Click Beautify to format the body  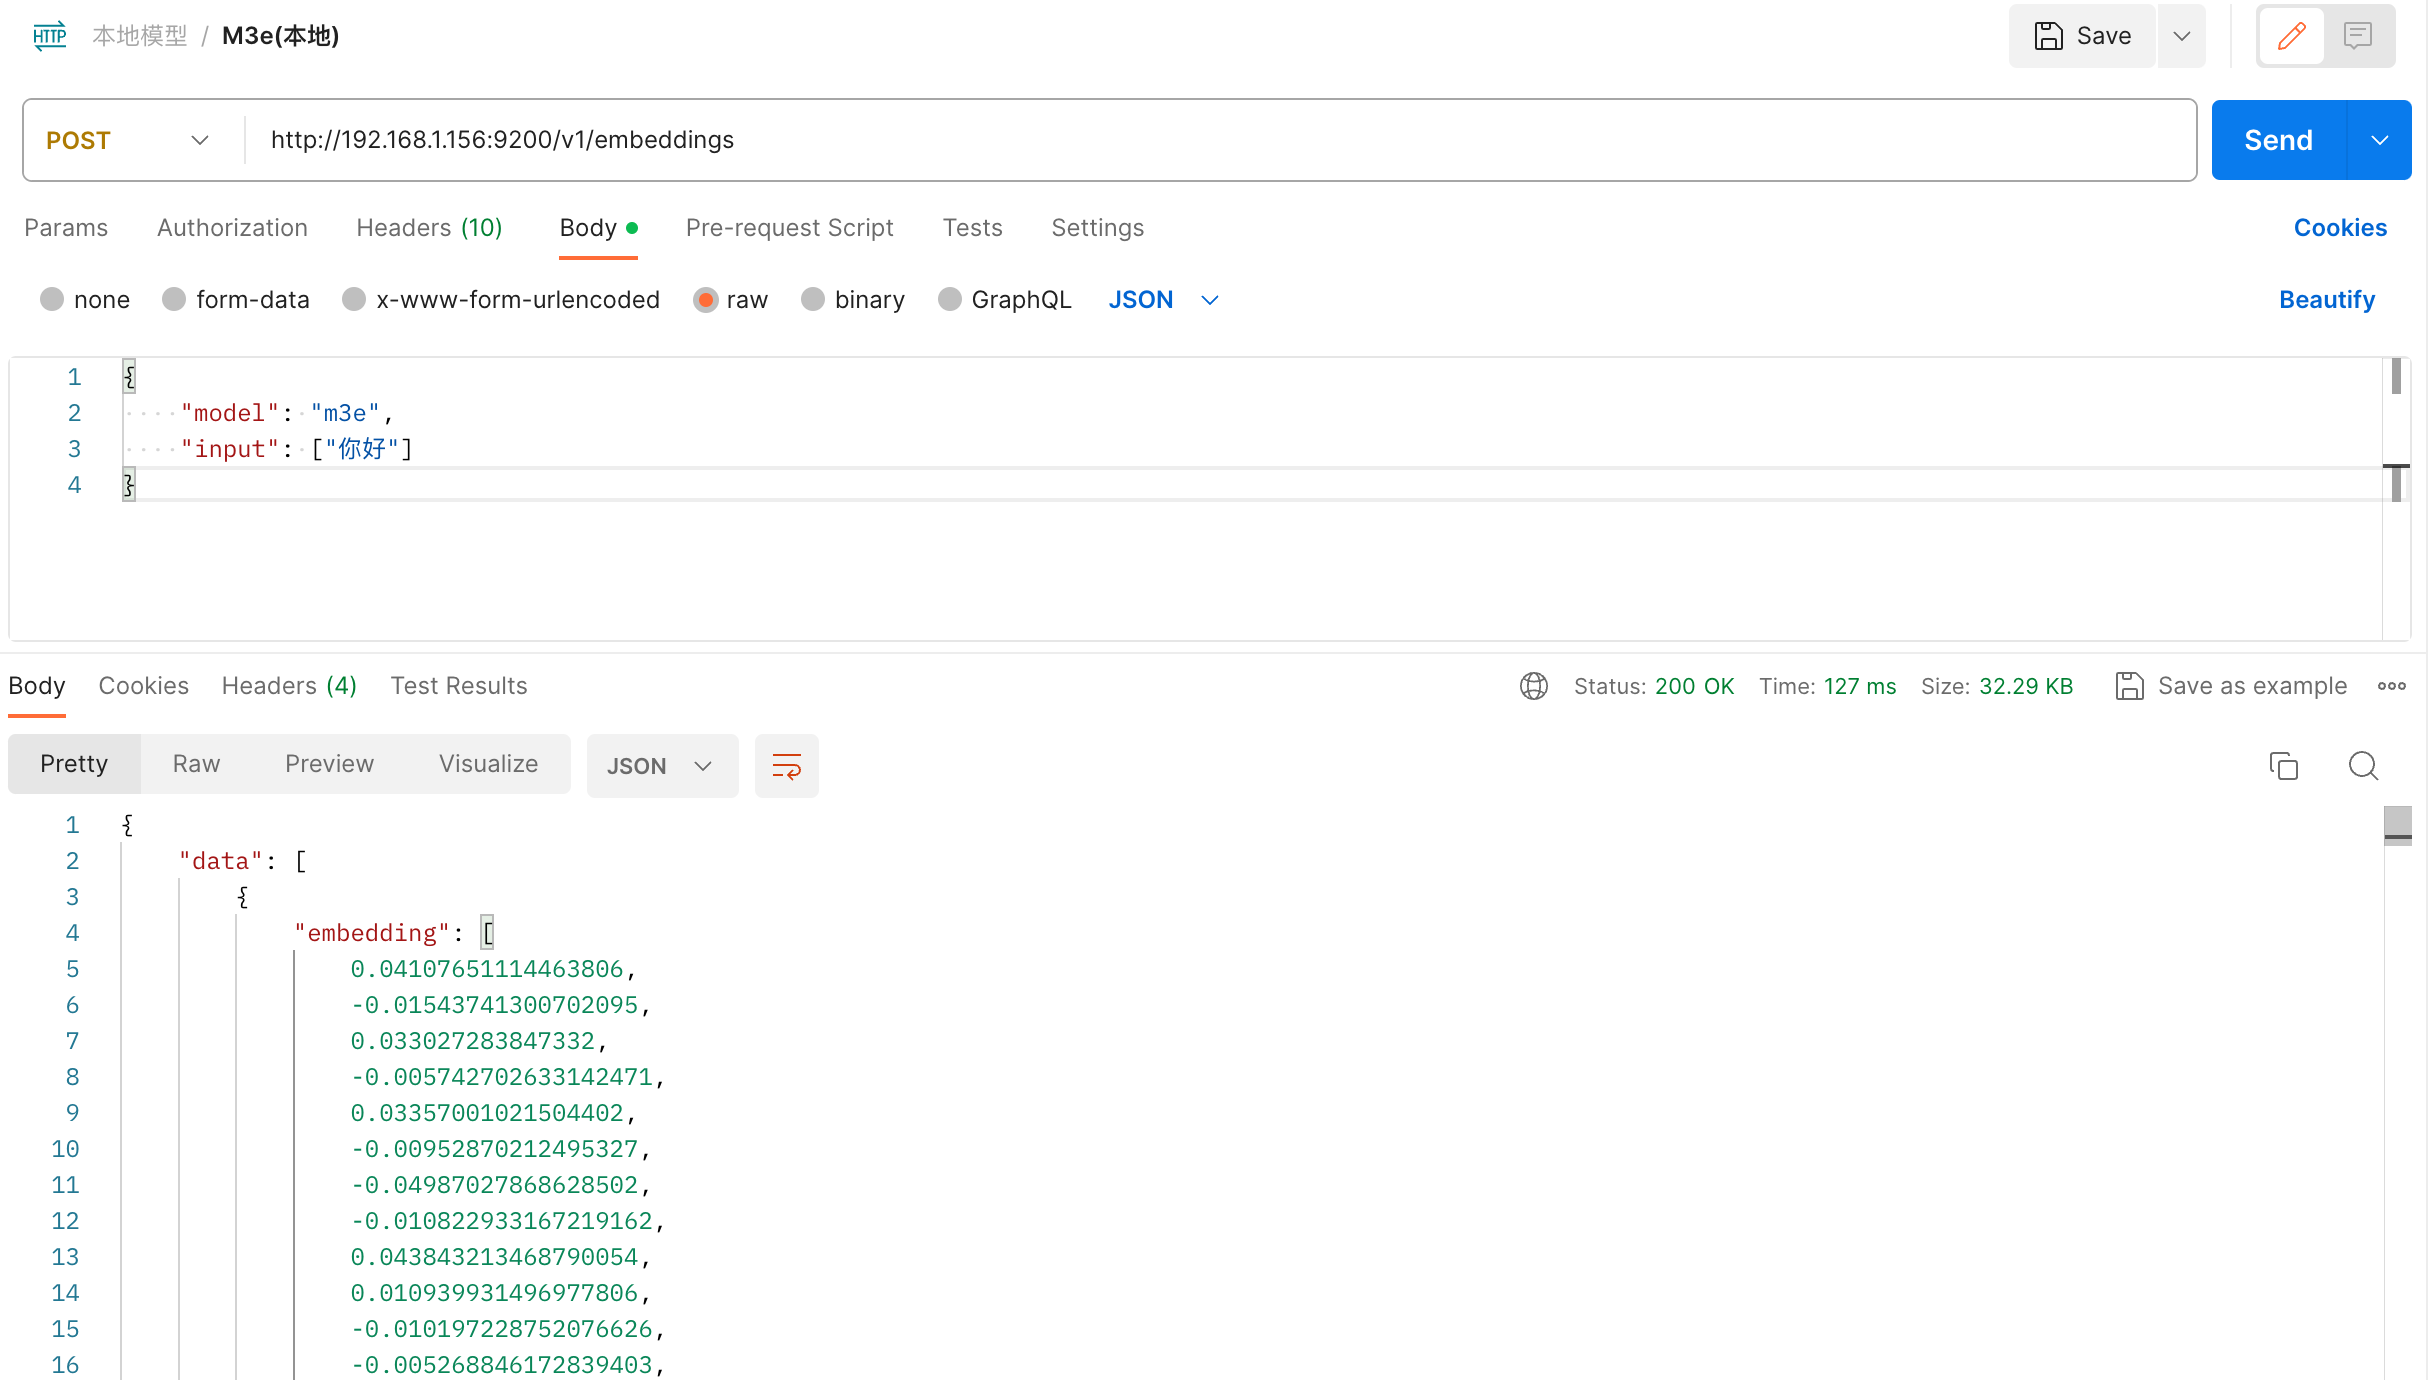(2326, 300)
